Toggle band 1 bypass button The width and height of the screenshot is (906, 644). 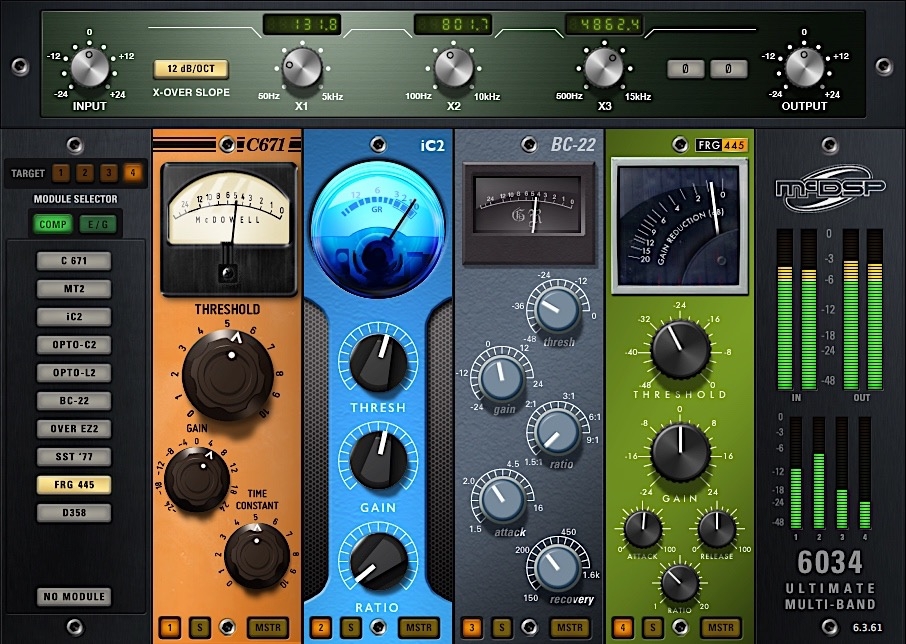click(169, 627)
